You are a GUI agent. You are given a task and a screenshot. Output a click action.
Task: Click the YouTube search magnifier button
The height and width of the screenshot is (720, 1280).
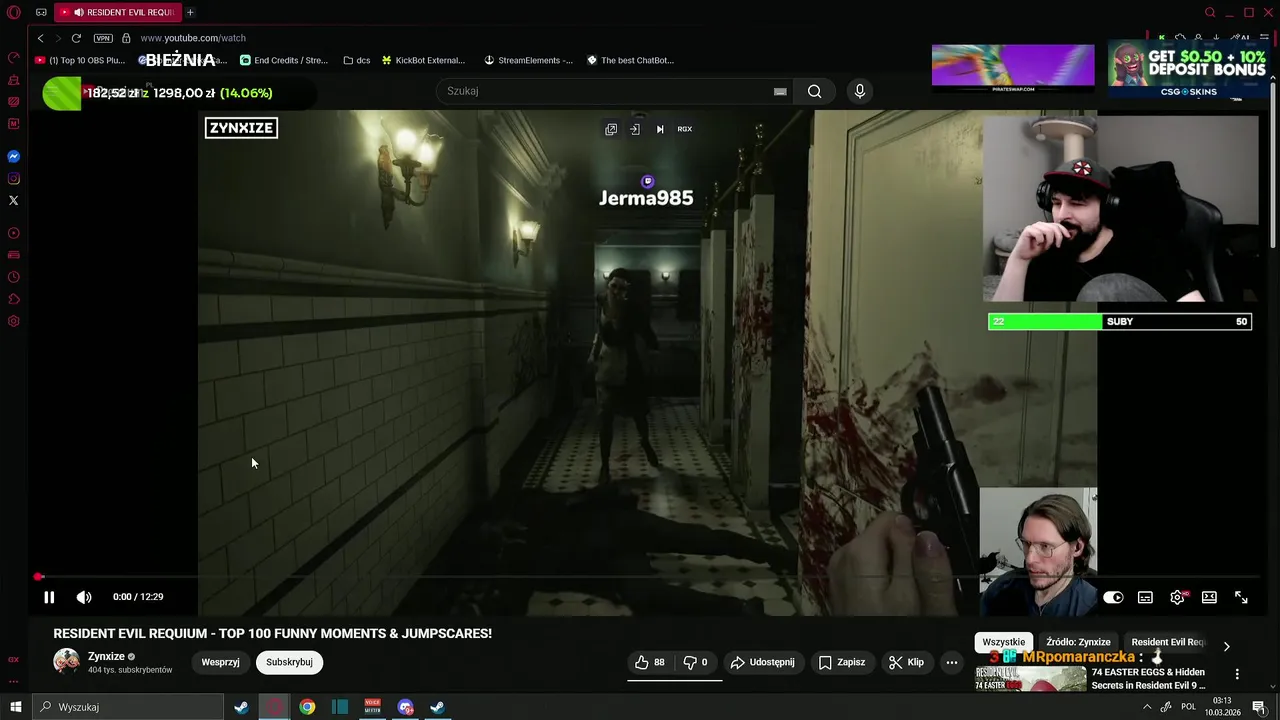tap(815, 91)
